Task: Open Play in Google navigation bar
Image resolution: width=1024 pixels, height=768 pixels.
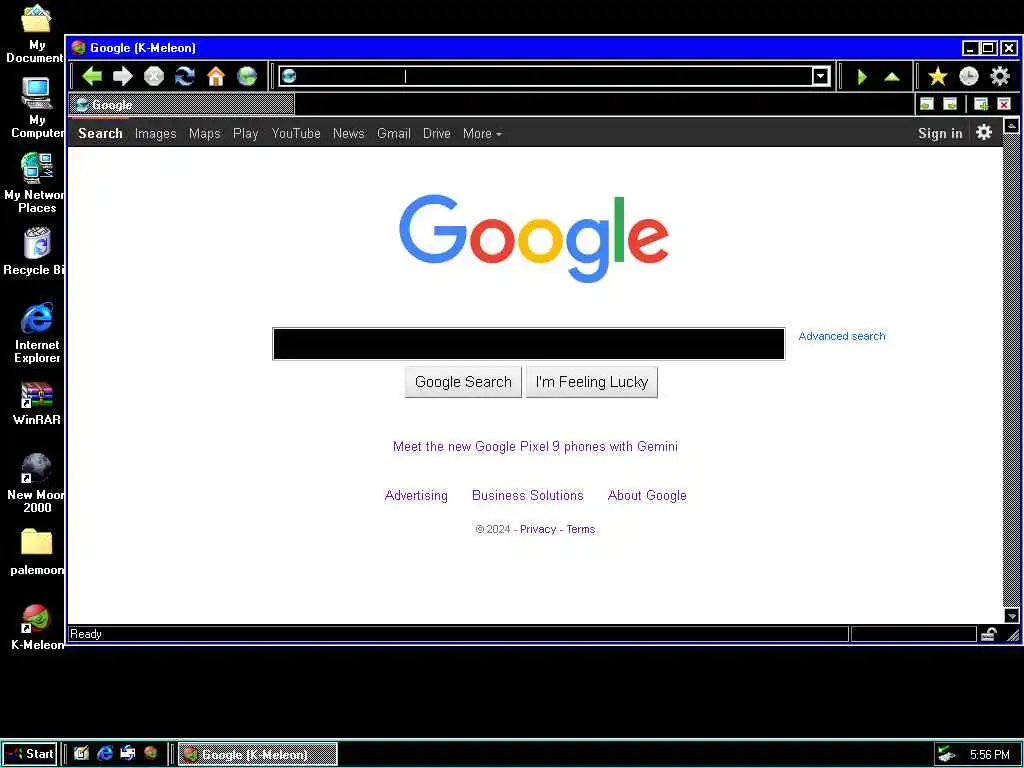Action: click(246, 133)
